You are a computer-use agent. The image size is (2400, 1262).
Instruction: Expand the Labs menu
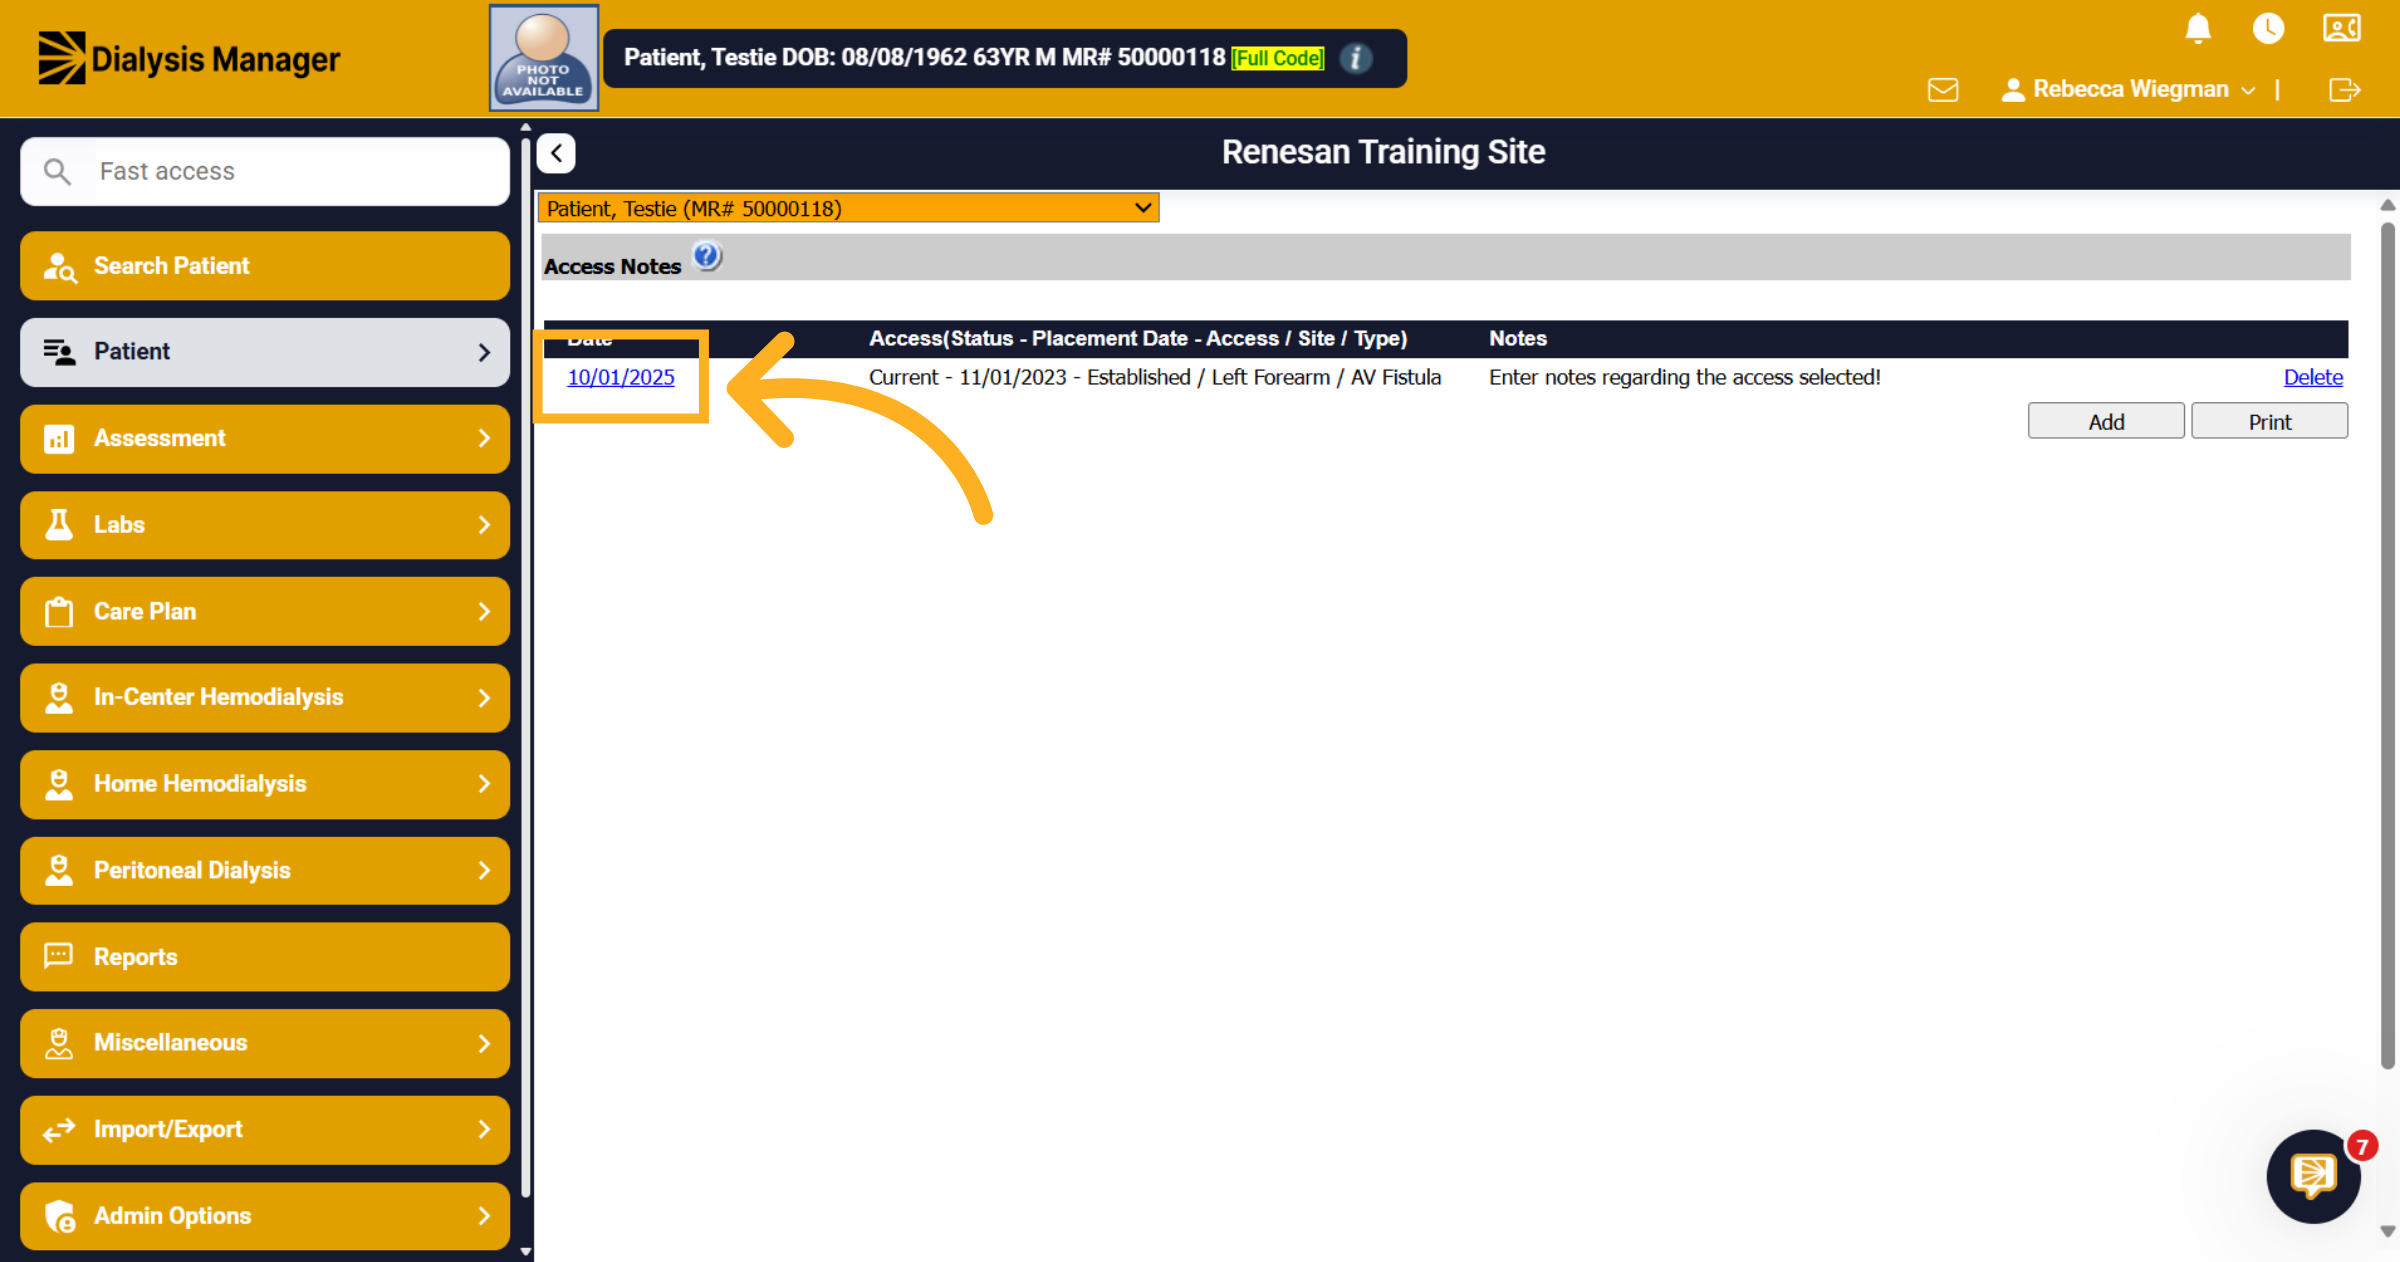(x=265, y=525)
